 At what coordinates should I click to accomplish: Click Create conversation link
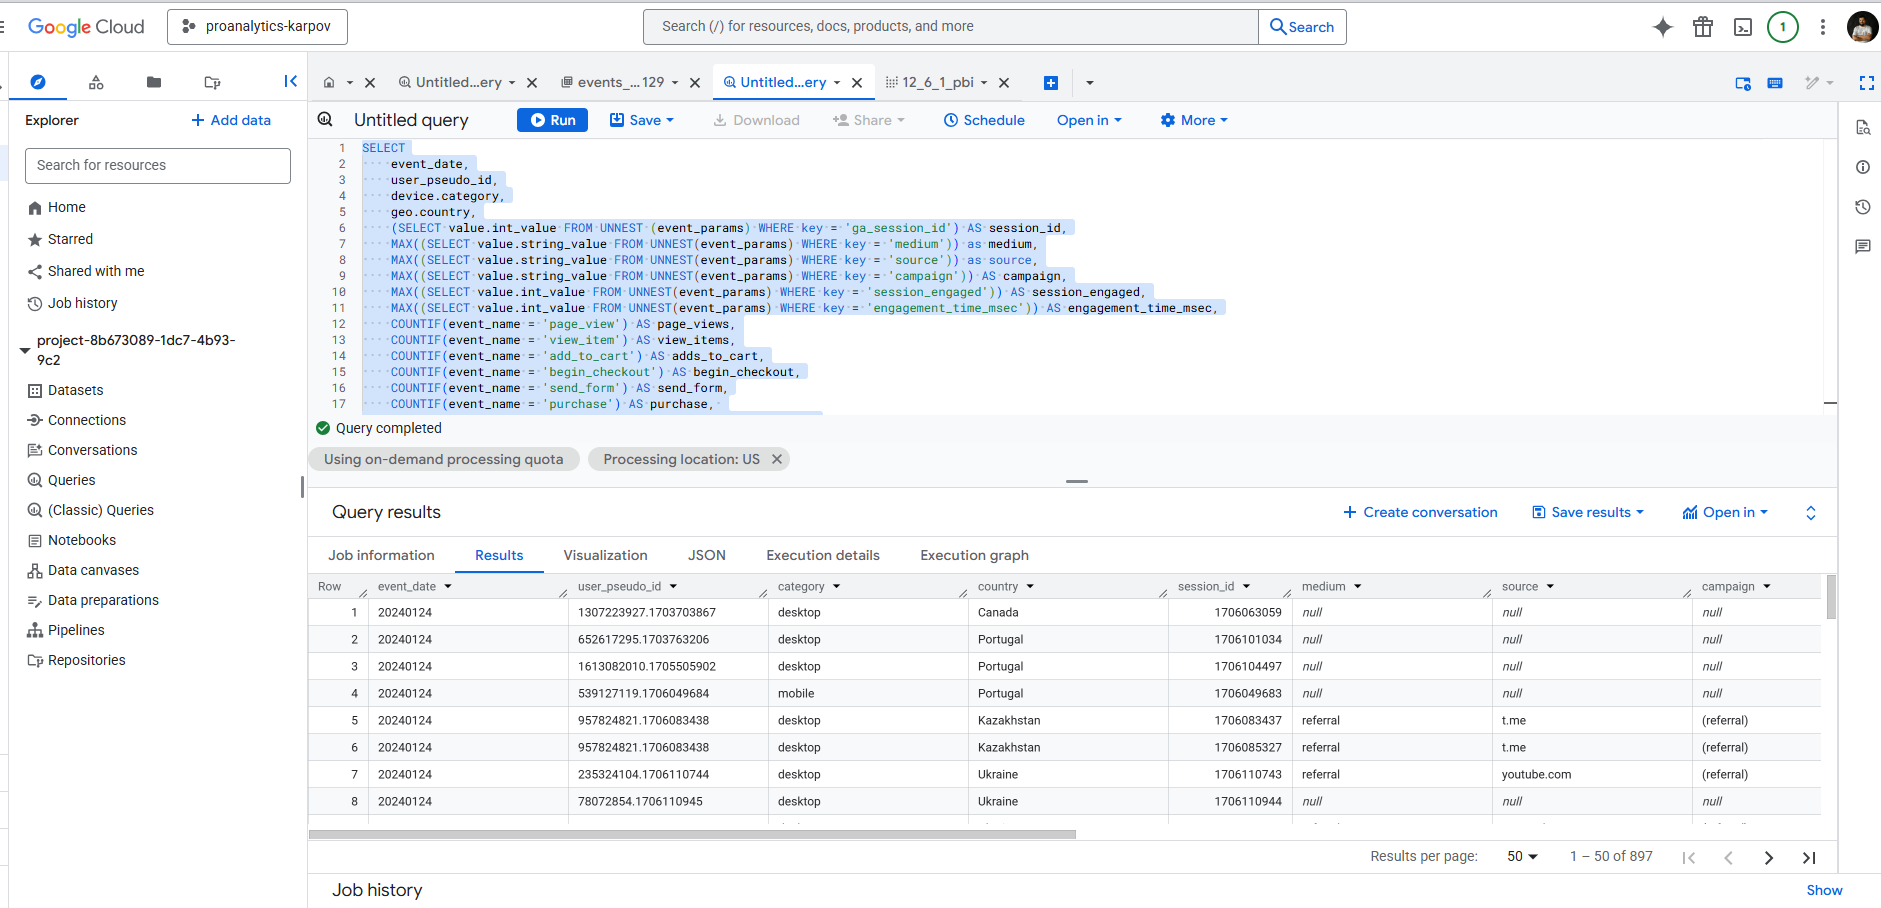pyautogui.click(x=1420, y=512)
